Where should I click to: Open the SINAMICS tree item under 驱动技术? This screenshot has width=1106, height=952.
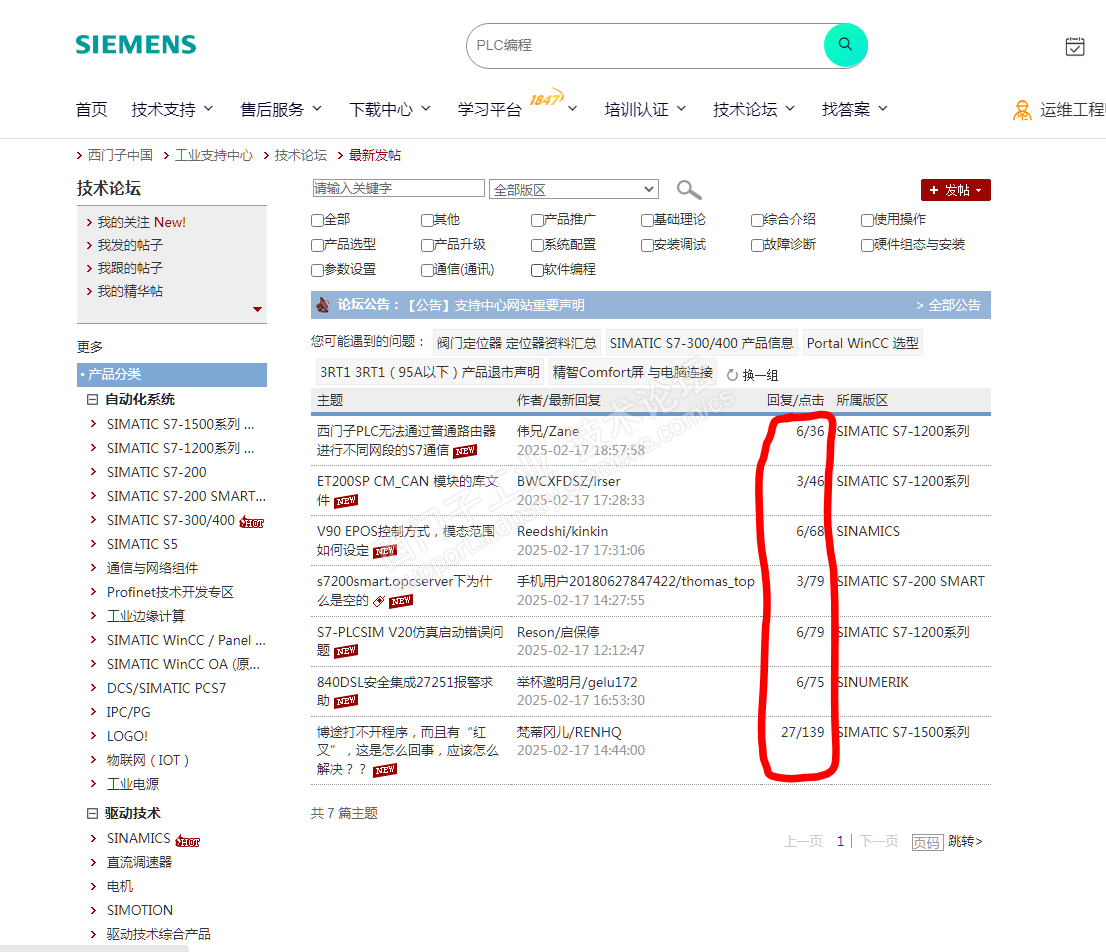point(138,838)
